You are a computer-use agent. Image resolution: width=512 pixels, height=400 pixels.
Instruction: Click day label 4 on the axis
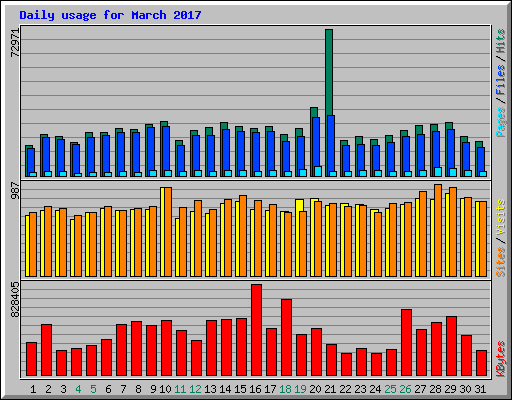click(78, 389)
